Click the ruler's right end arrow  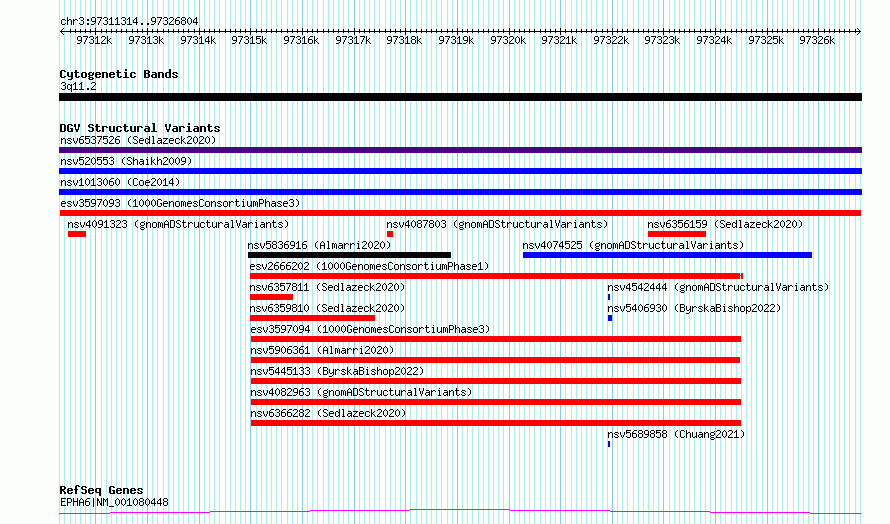[859, 31]
